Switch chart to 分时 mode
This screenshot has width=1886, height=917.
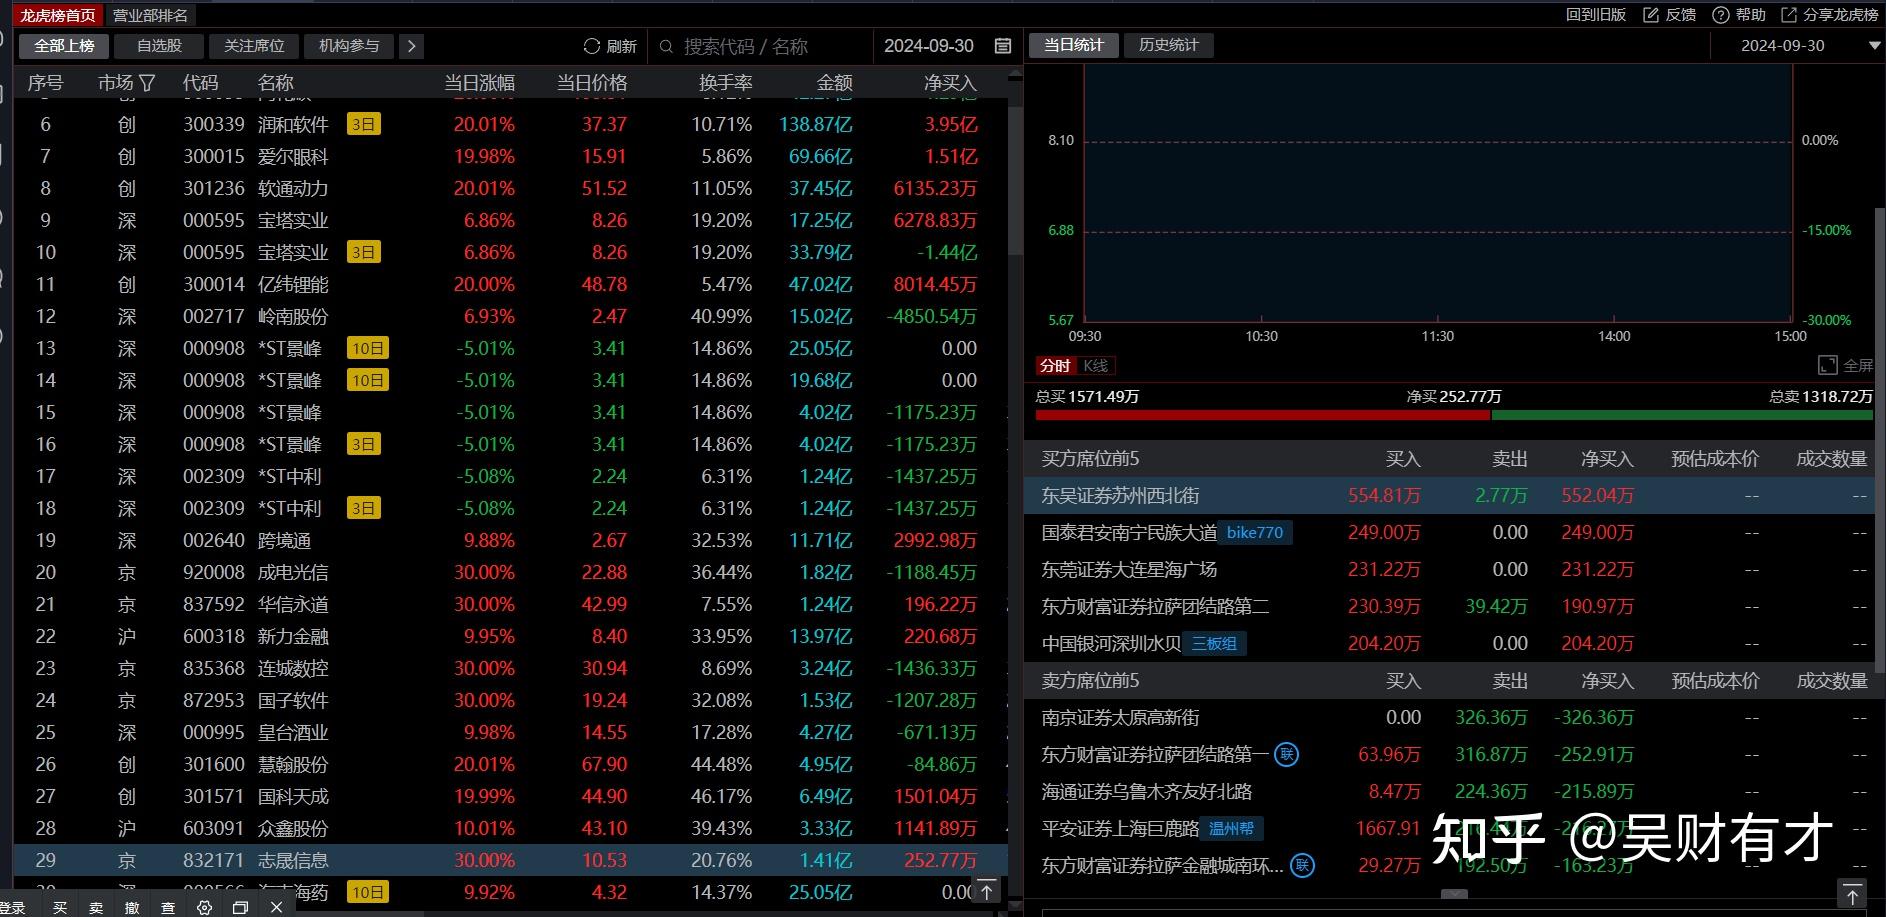pos(1055,365)
